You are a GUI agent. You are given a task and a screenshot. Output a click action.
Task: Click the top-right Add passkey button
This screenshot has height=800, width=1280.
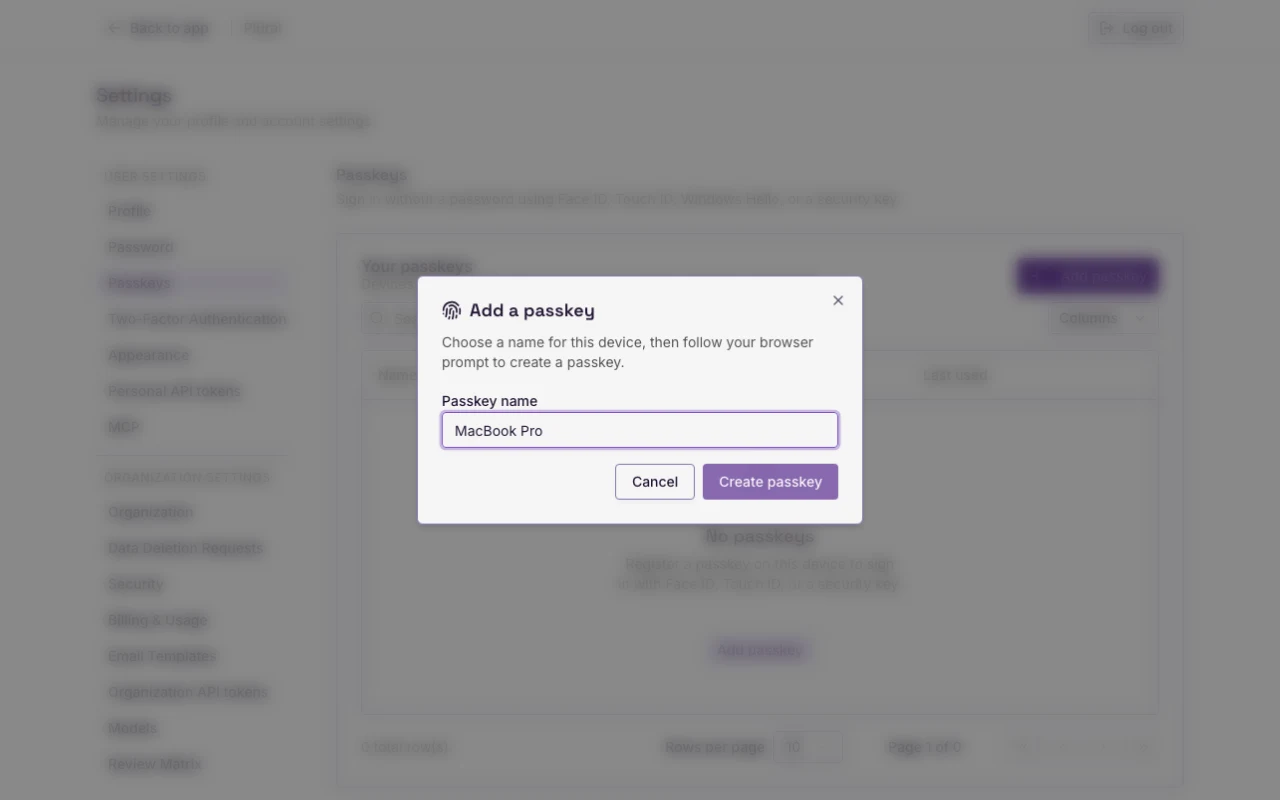(1088, 276)
